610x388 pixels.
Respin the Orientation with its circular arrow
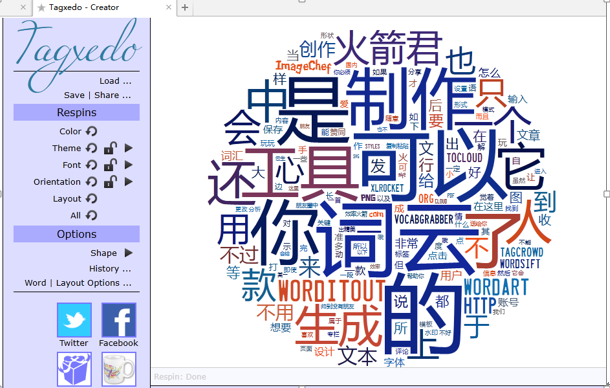click(x=91, y=182)
